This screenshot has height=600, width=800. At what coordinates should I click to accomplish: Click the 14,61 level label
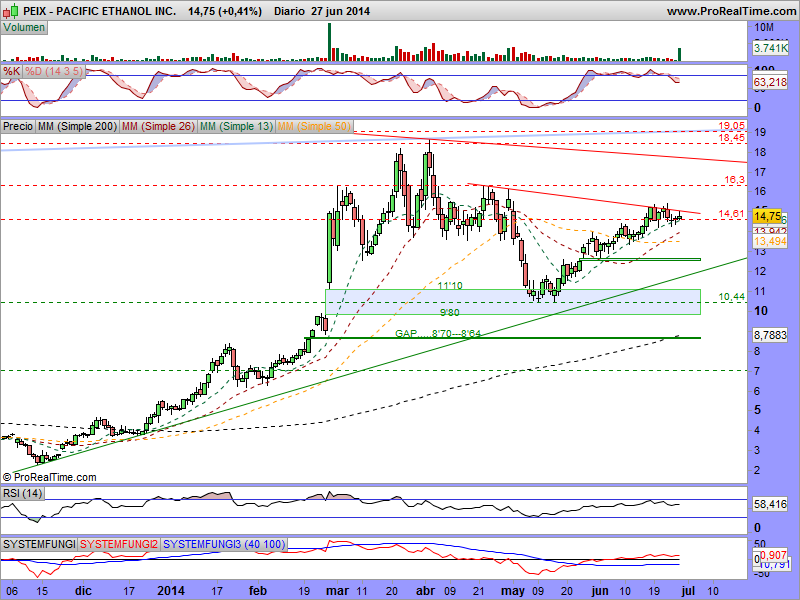click(732, 214)
